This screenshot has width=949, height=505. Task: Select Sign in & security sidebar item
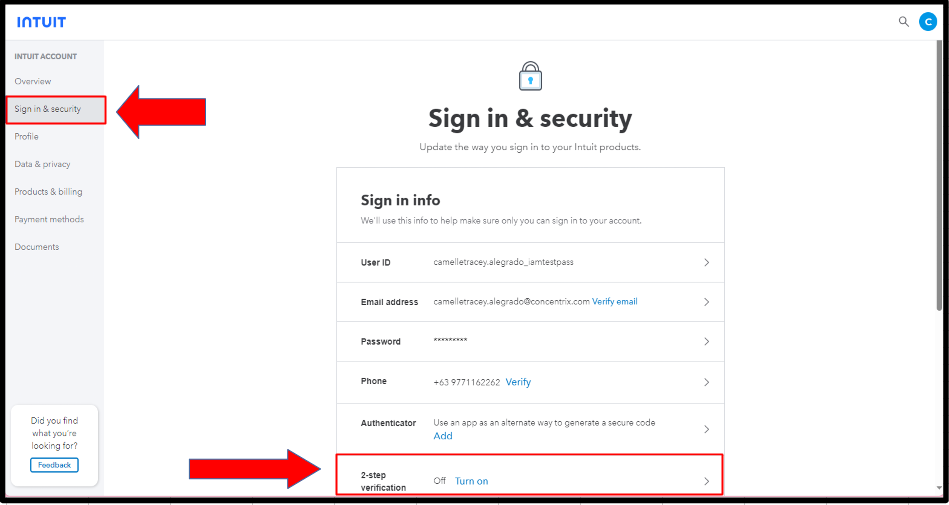coord(48,109)
